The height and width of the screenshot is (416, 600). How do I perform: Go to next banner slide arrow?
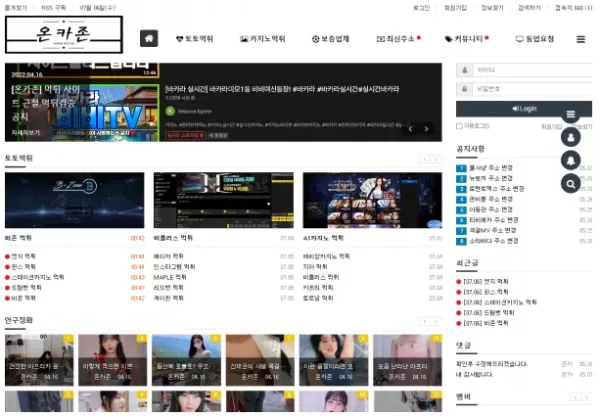click(426, 129)
